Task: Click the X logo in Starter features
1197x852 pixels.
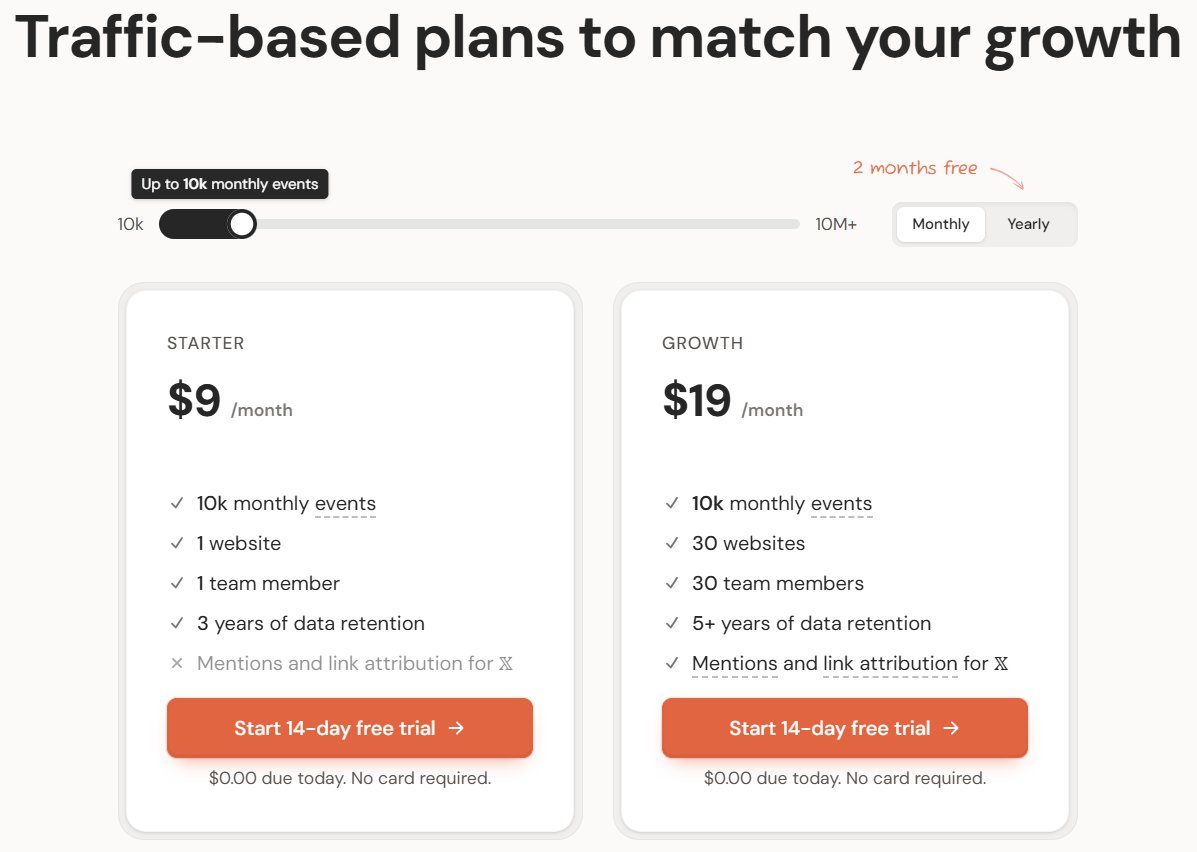Action: click(x=505, y=664)
